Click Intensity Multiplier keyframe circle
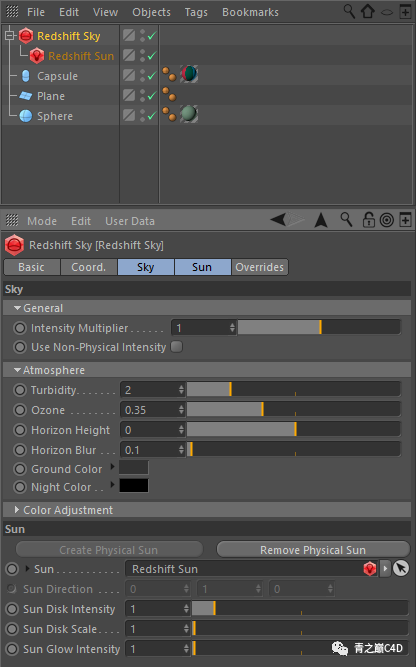 20,328
